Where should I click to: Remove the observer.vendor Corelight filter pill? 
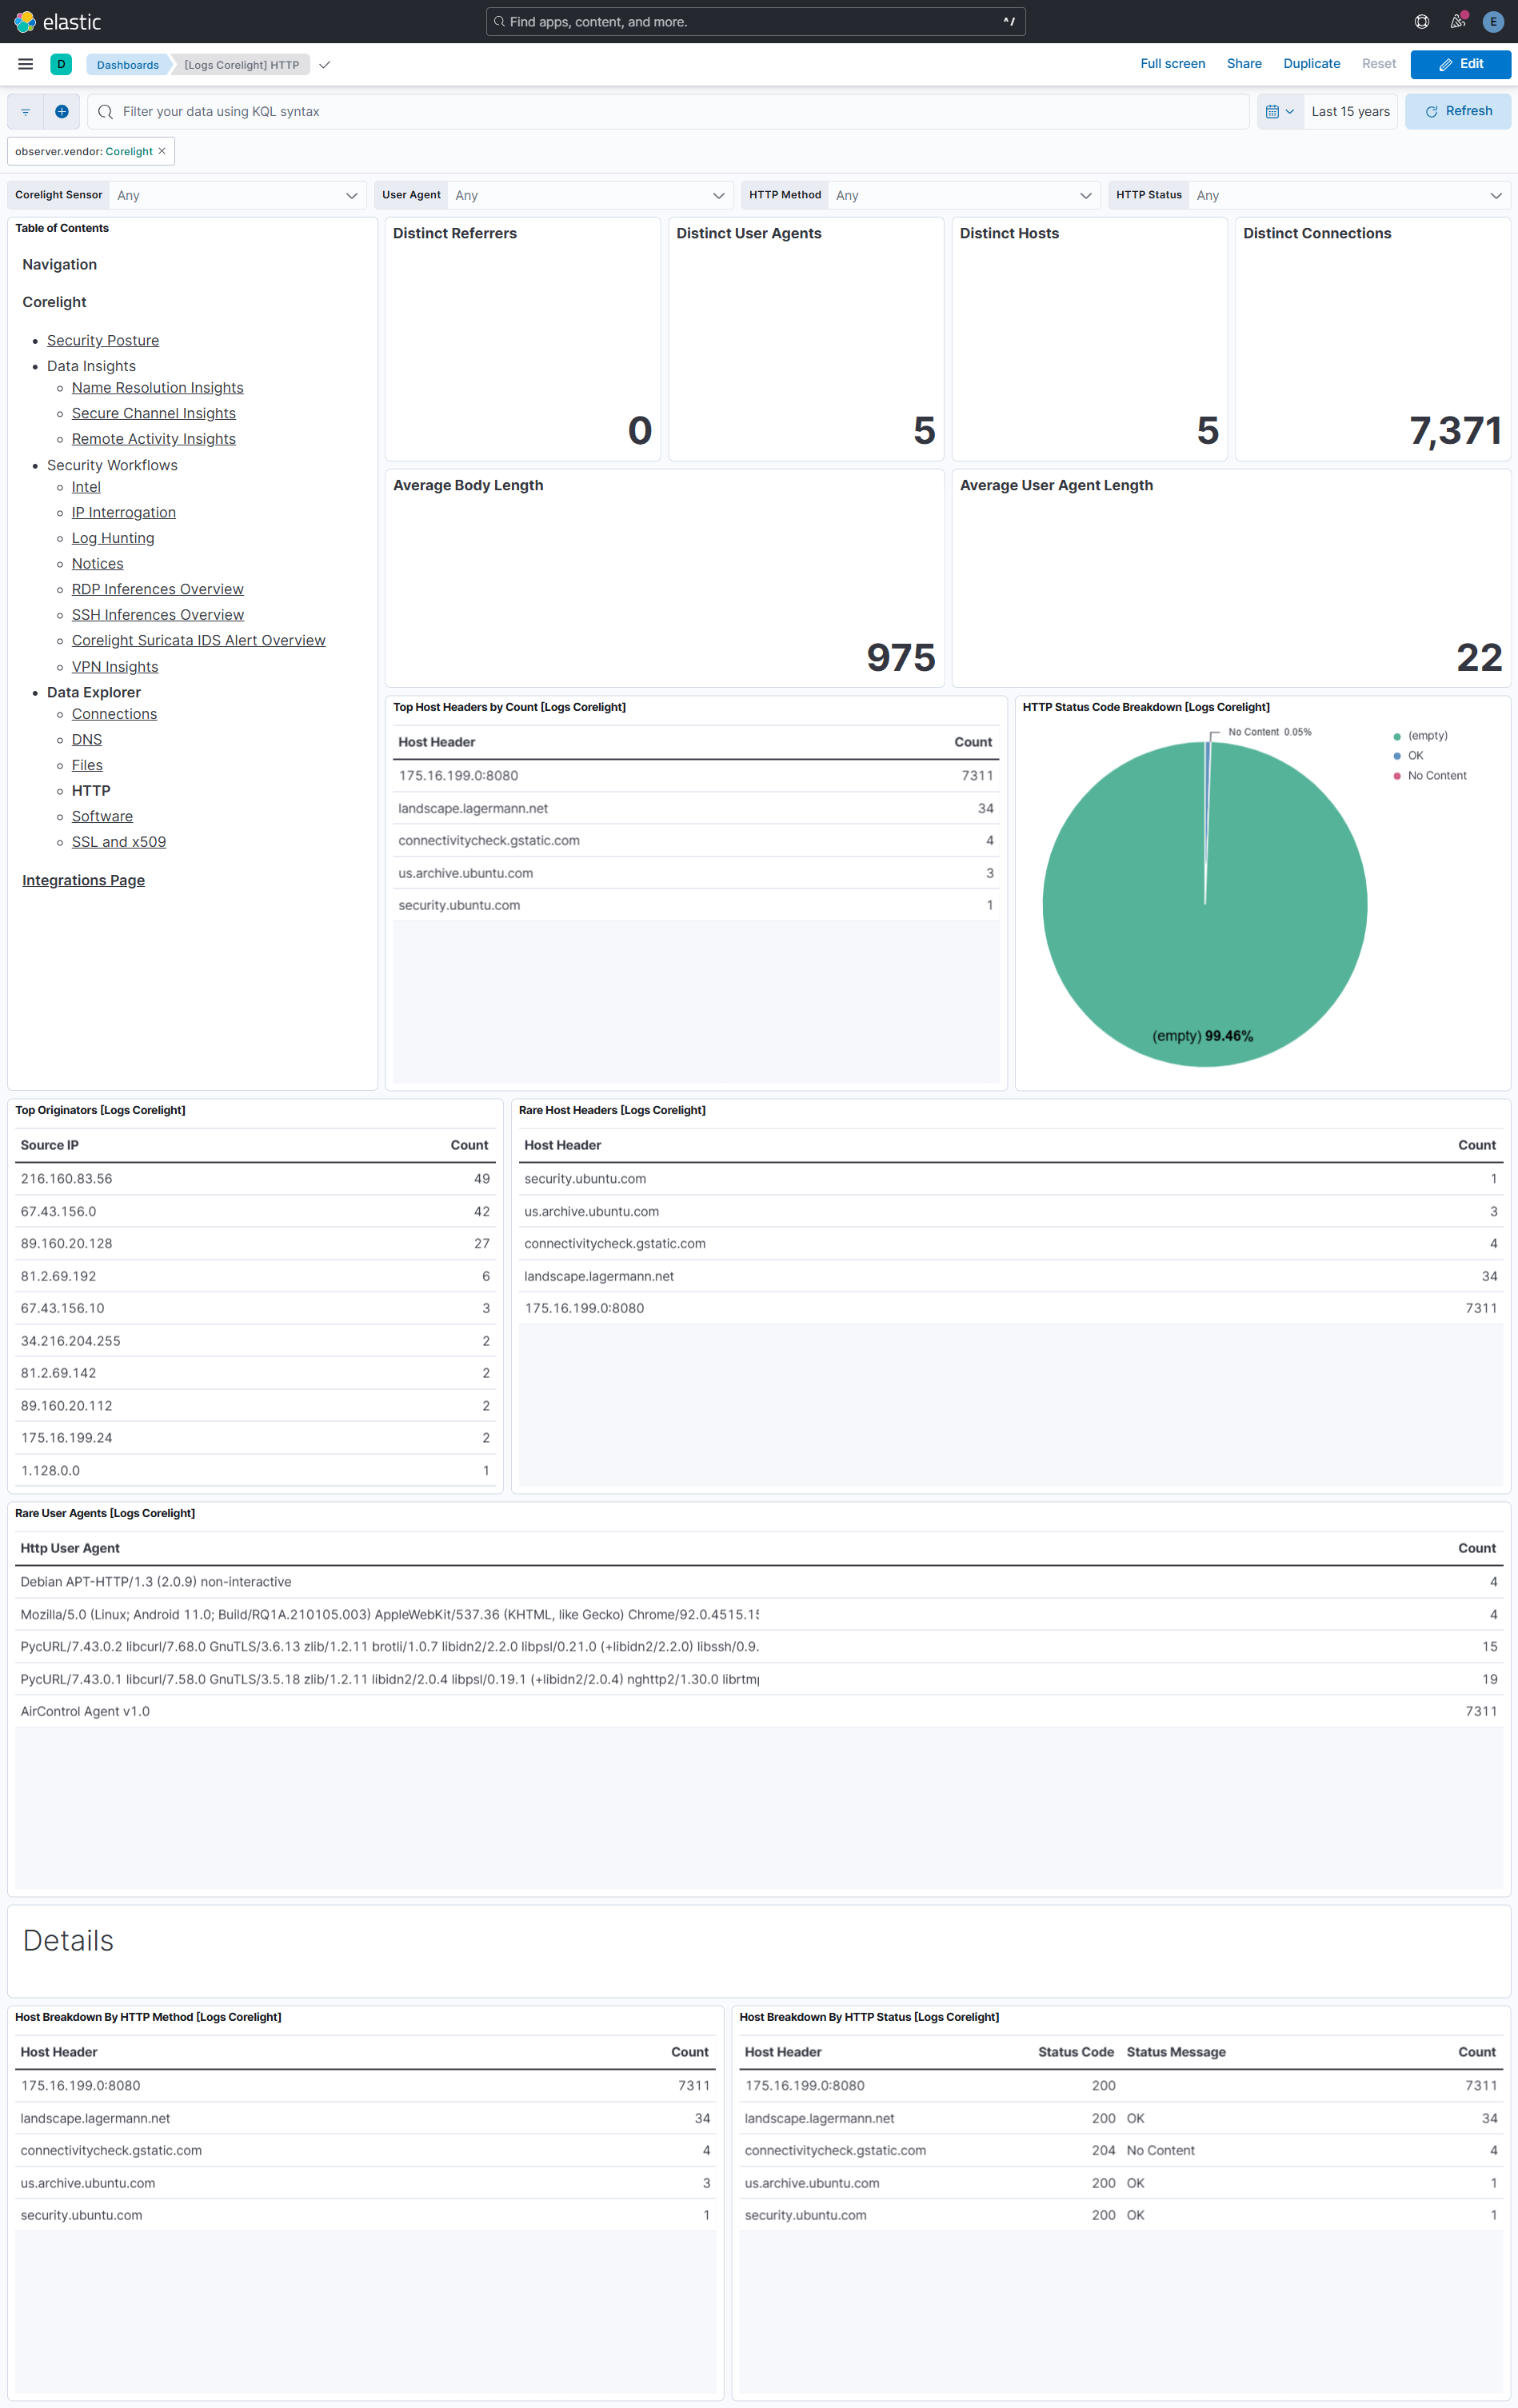[162, 151]
